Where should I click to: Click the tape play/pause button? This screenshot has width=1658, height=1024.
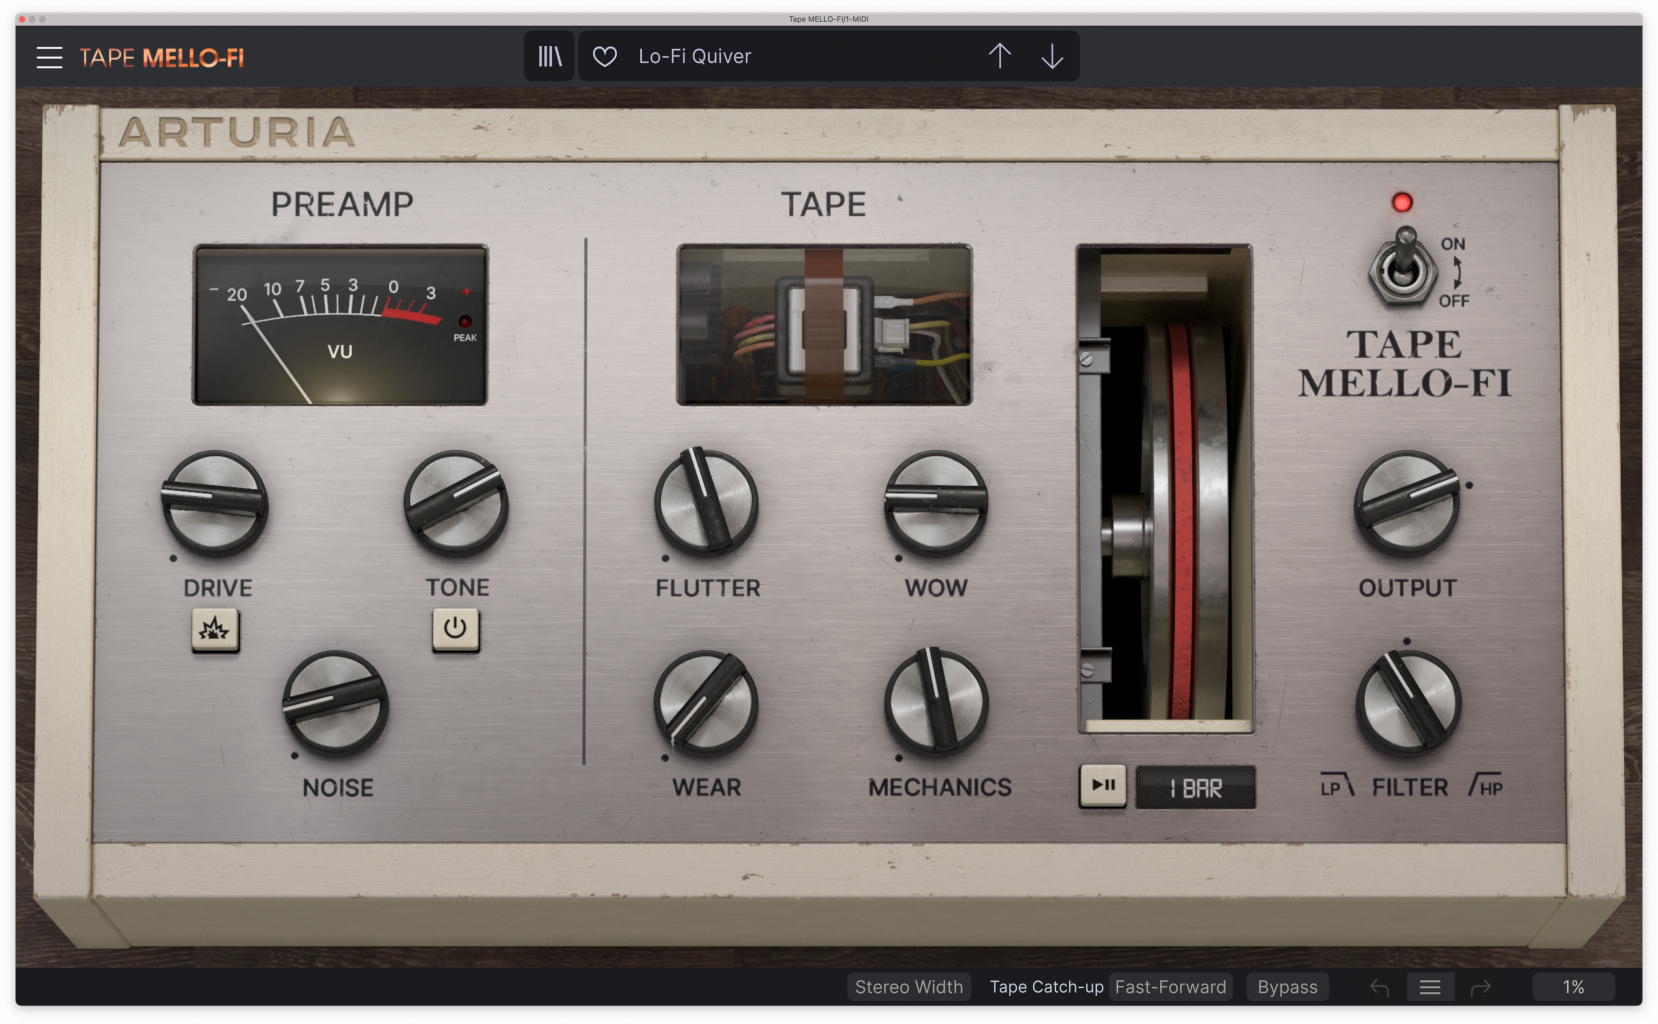1103,786
